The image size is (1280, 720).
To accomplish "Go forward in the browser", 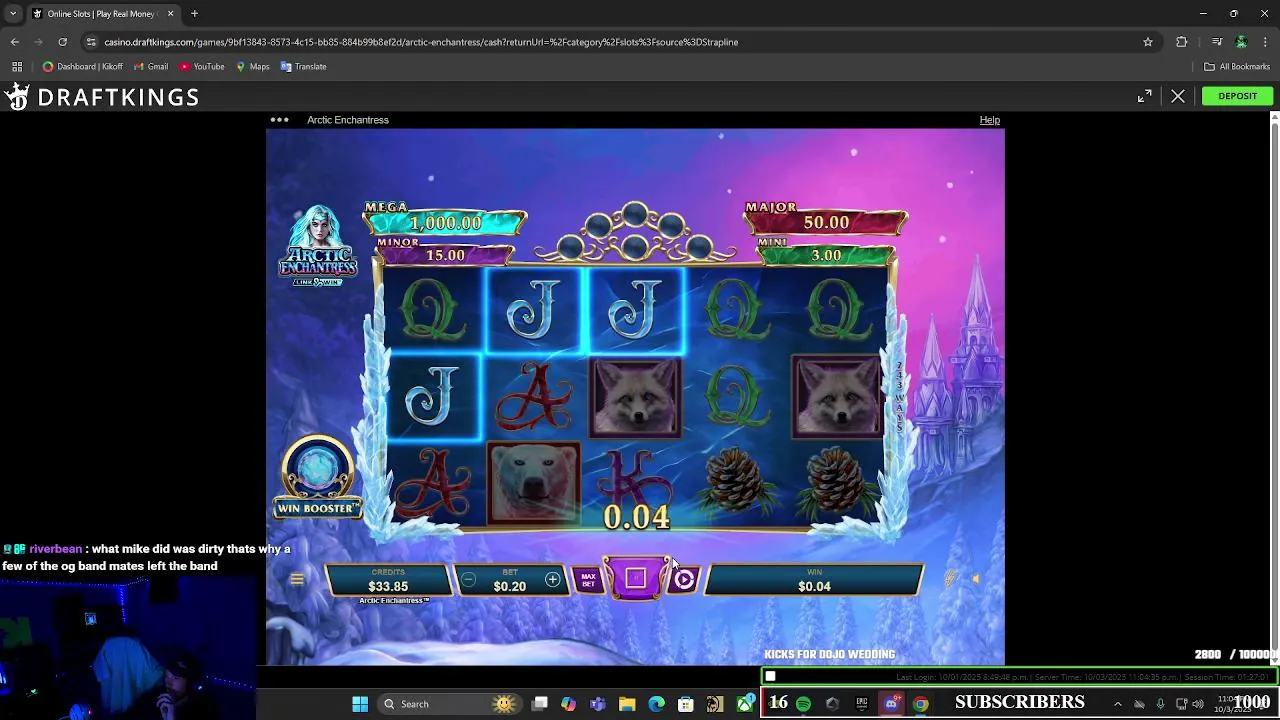I will click(x=39, y=42).
